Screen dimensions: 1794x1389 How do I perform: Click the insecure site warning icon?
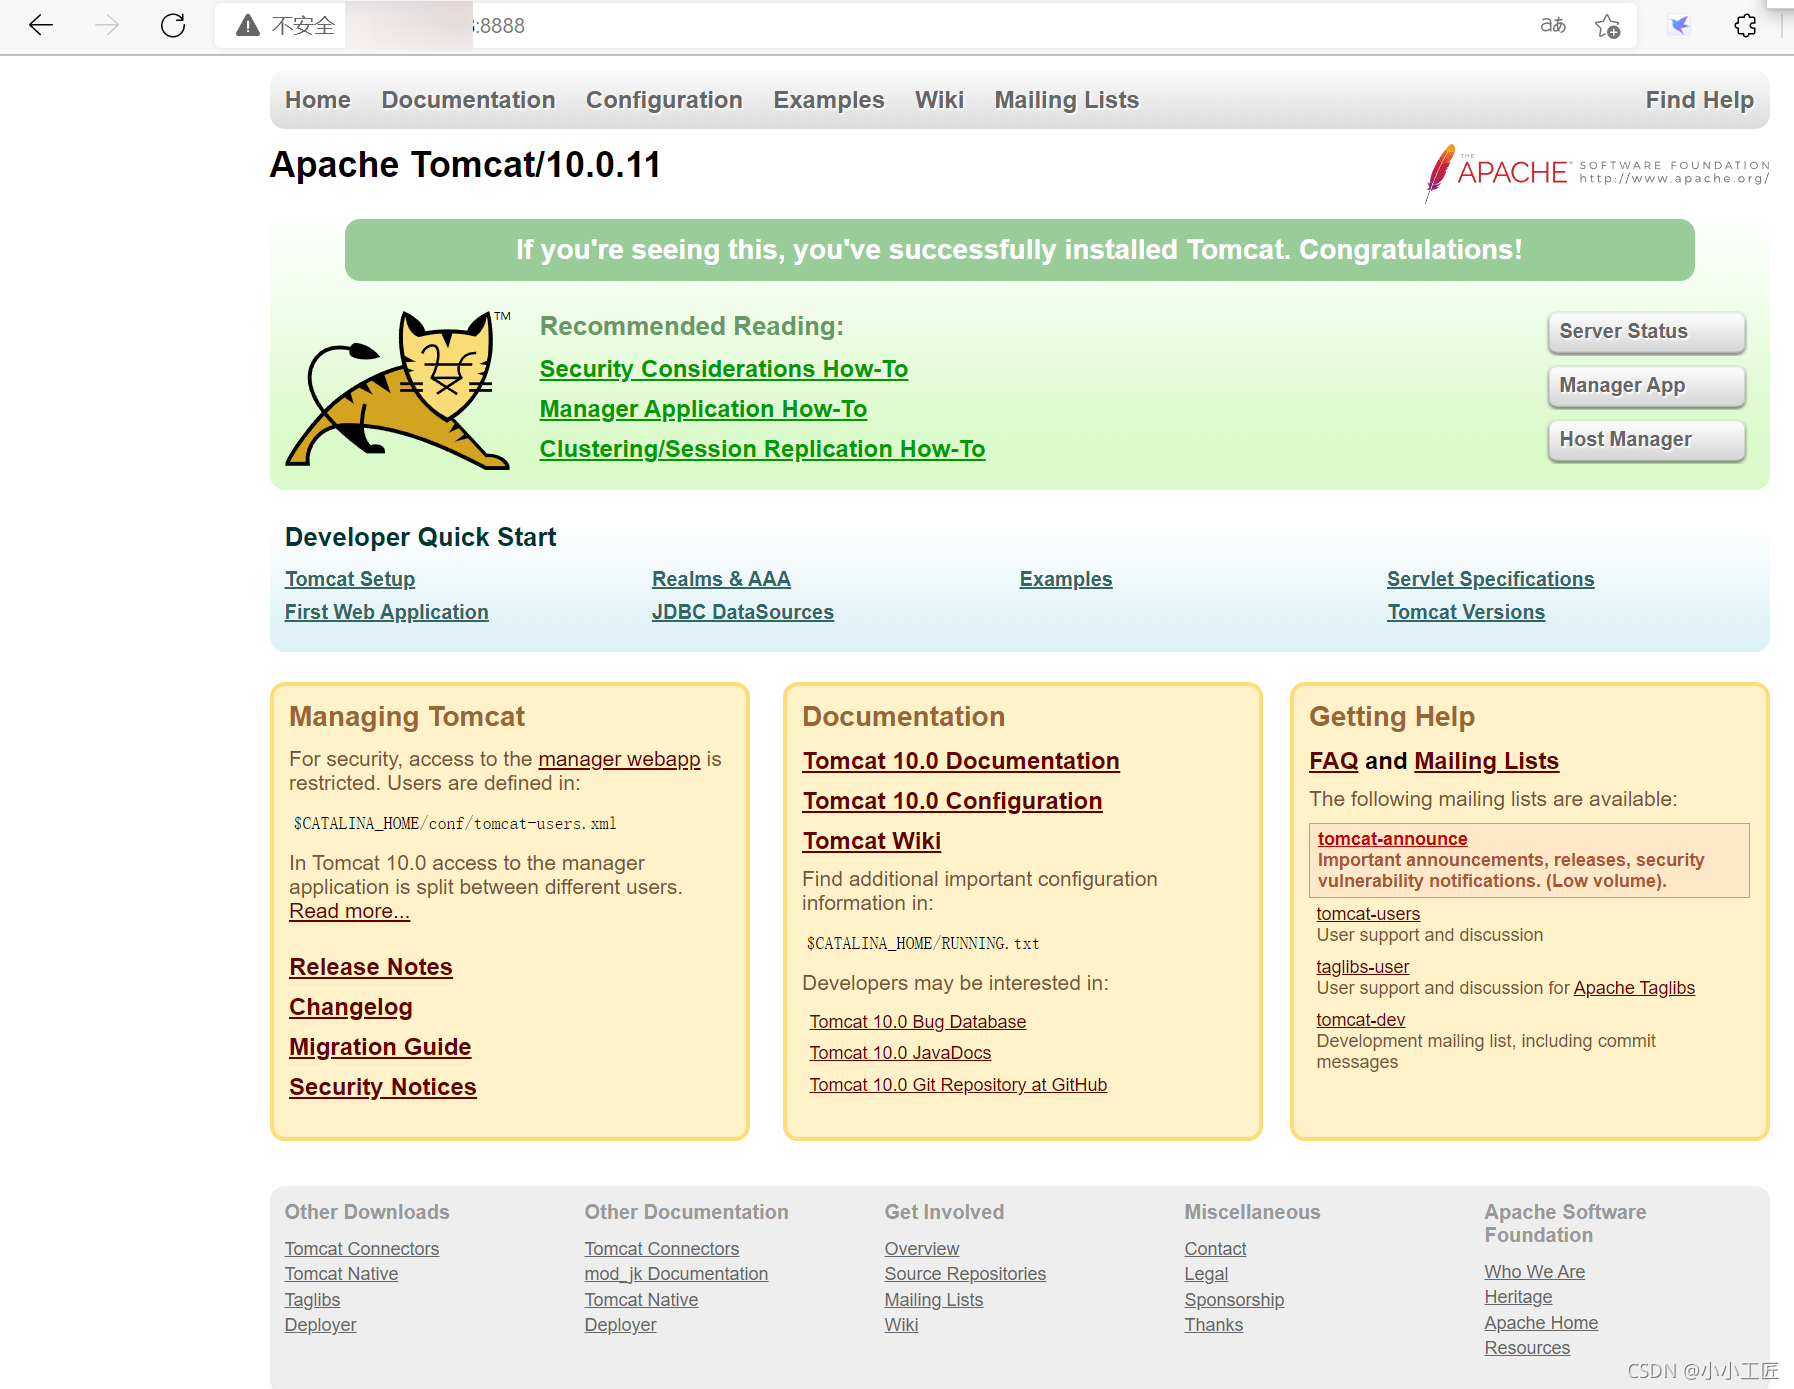248,25
